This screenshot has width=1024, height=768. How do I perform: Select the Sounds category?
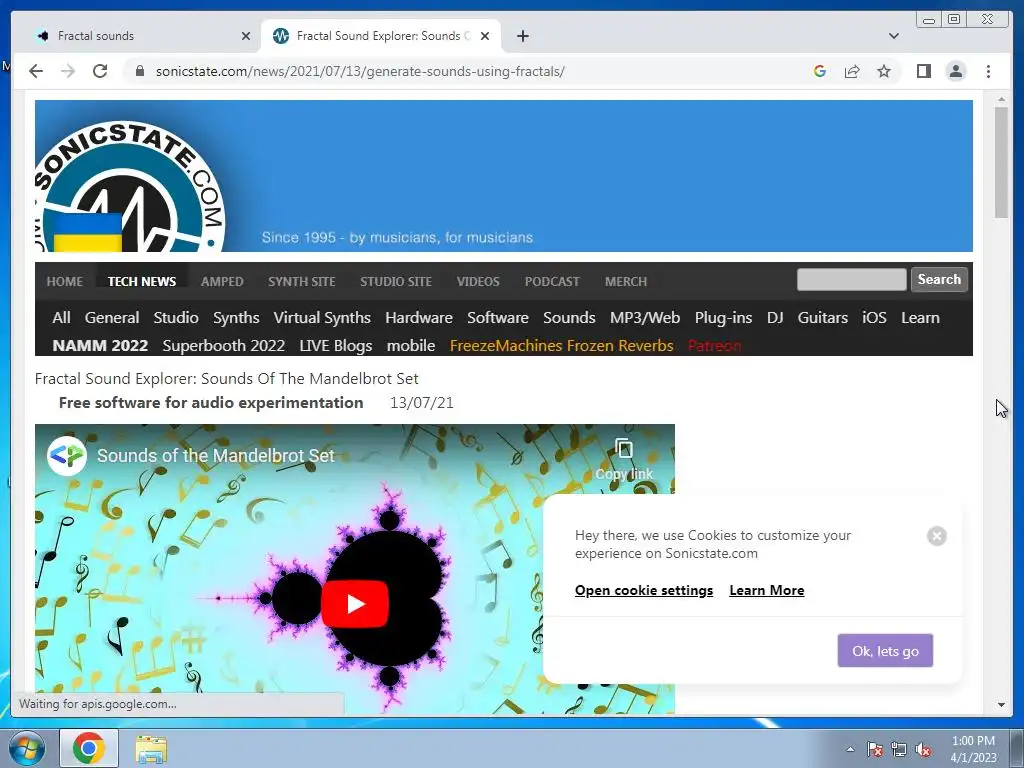click(x=569, y=317)
